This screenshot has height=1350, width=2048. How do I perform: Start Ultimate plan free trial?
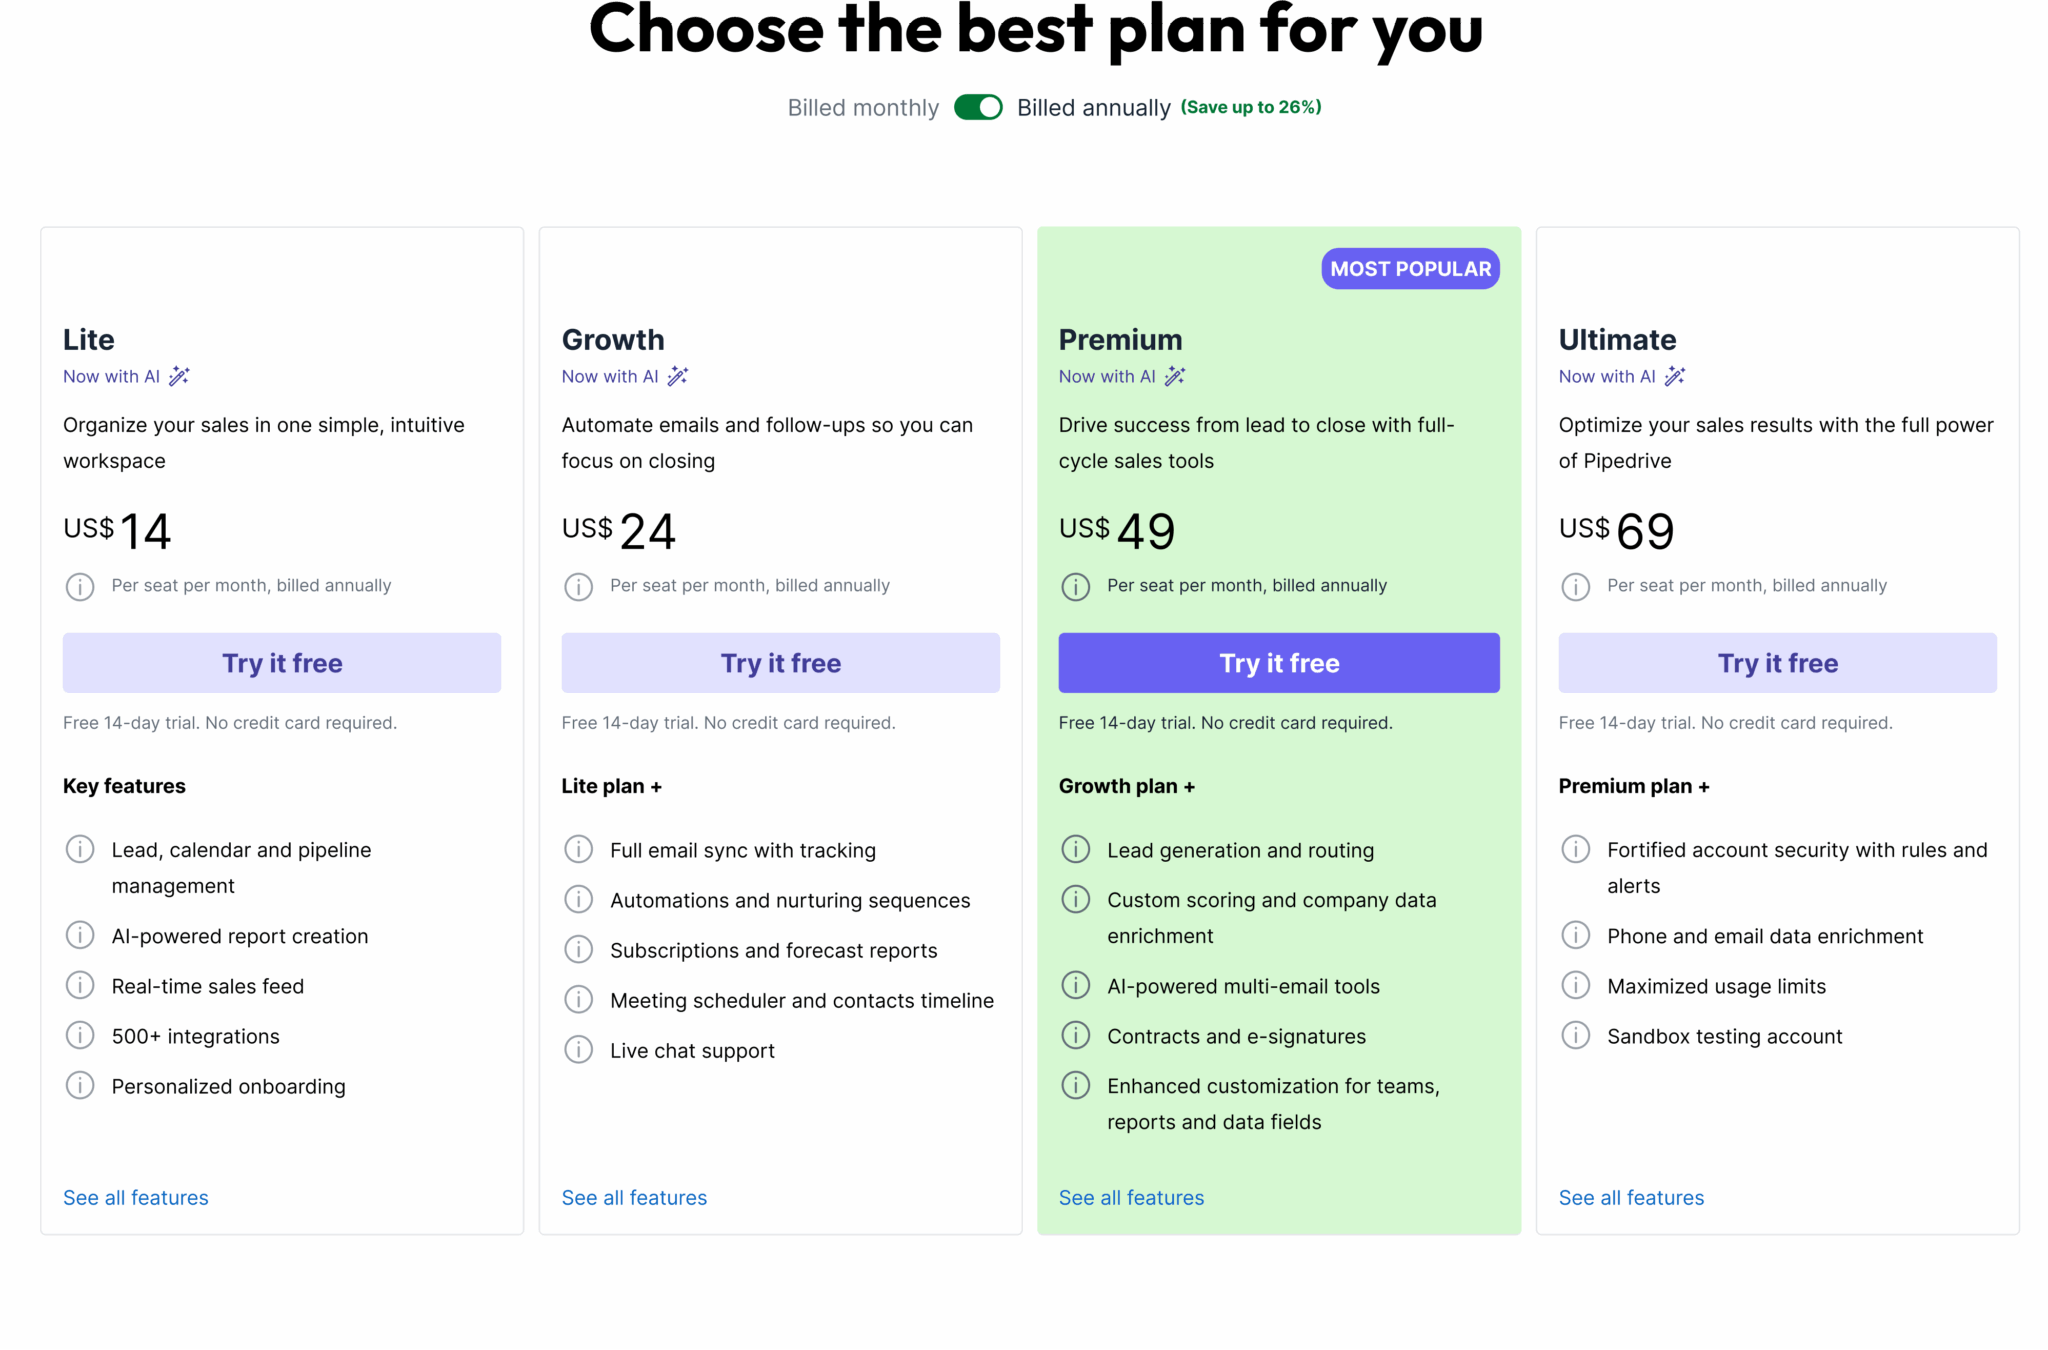(x=1777, y=663)
